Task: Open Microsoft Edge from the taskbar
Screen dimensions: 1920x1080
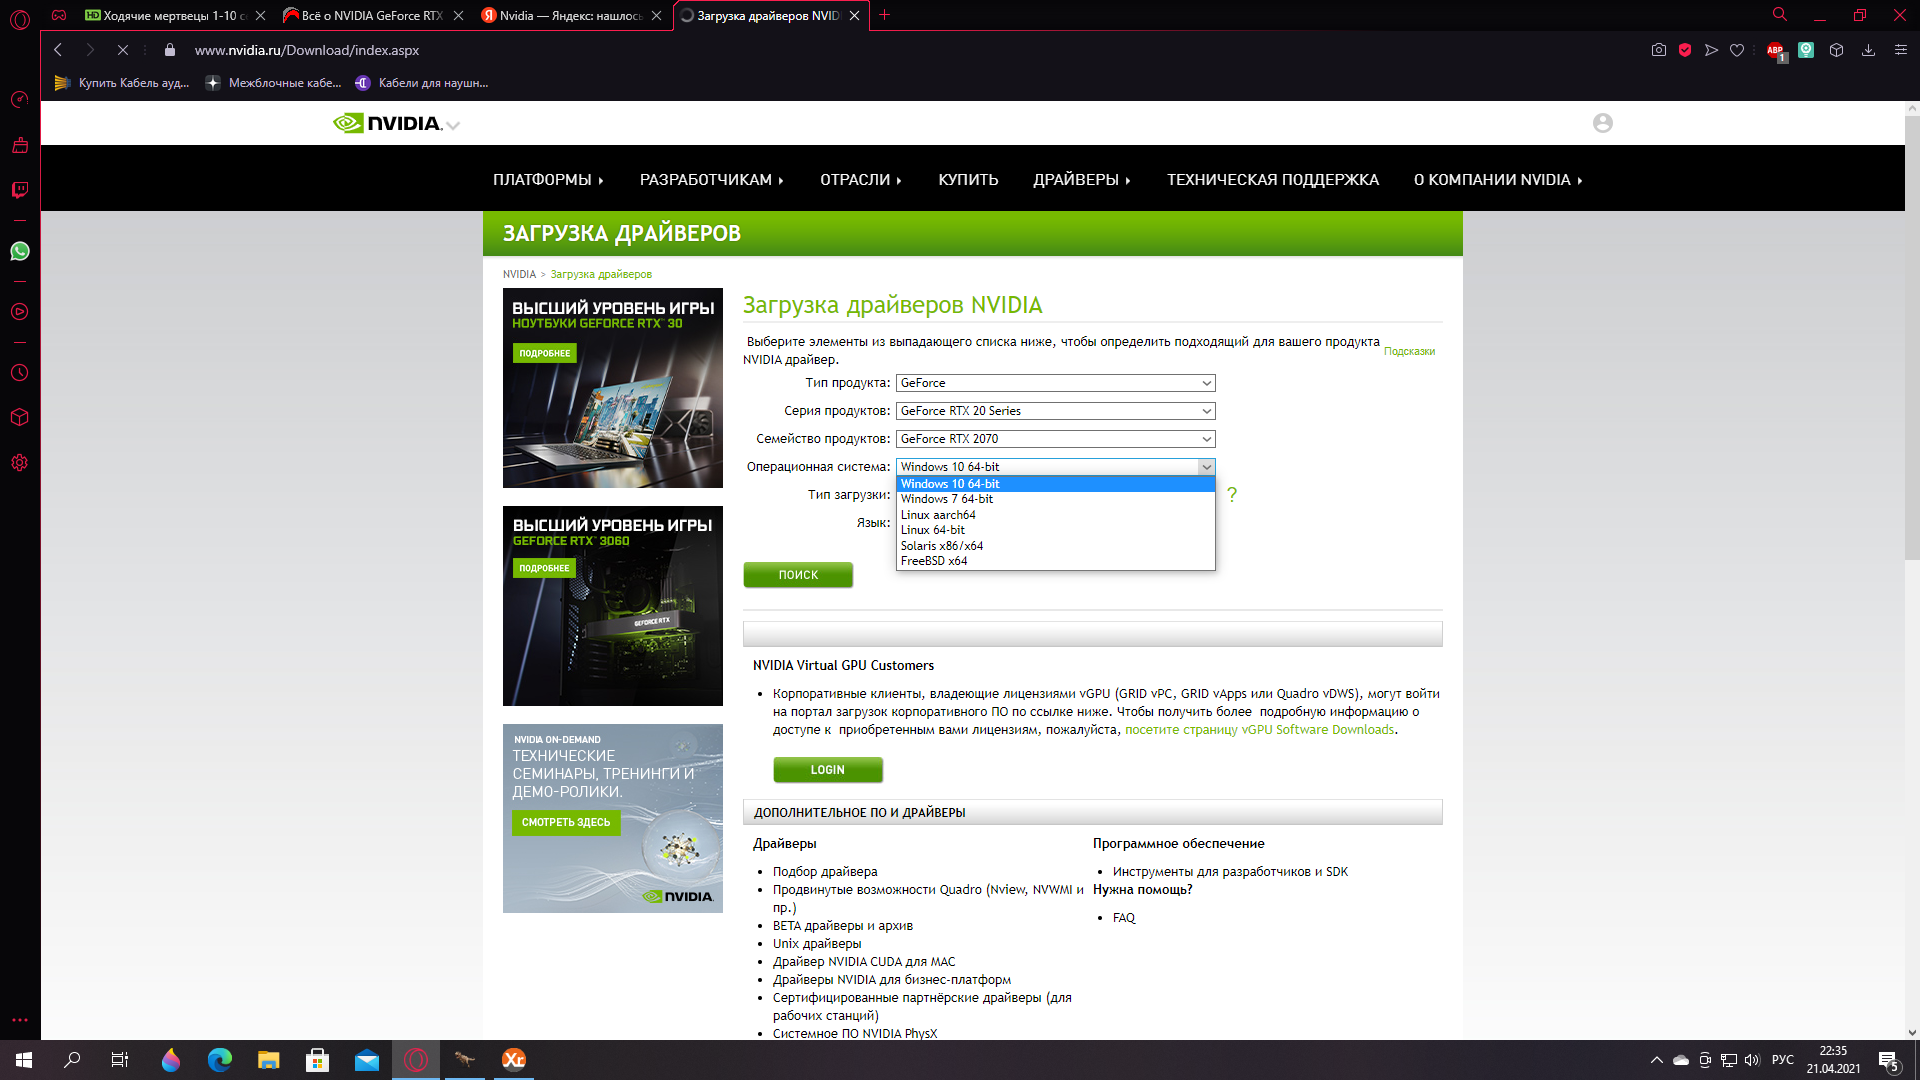Action: tap(220, 1060)
